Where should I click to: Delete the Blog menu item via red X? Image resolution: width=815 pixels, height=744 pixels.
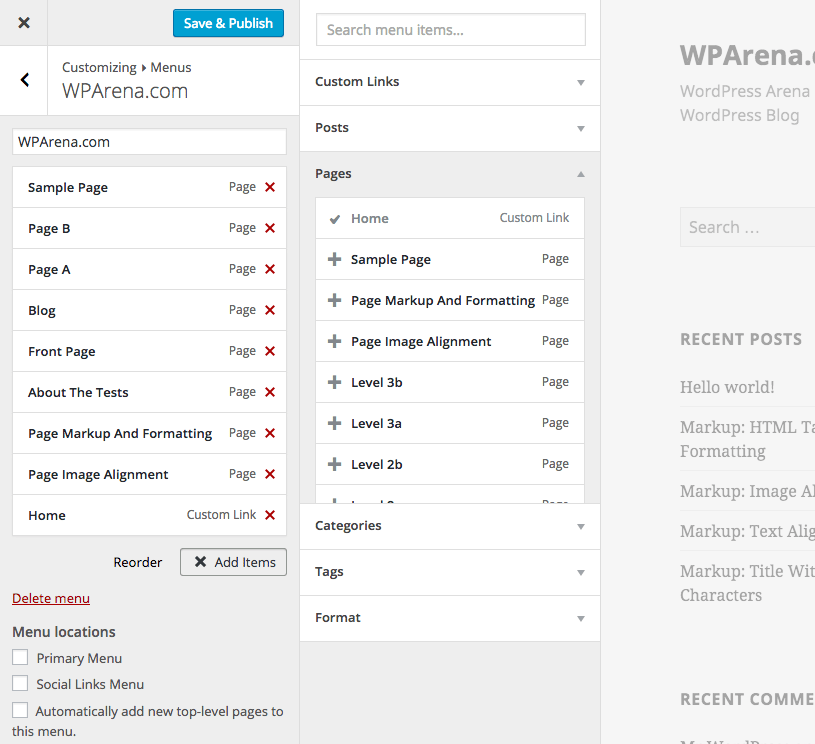coord(270,310)
